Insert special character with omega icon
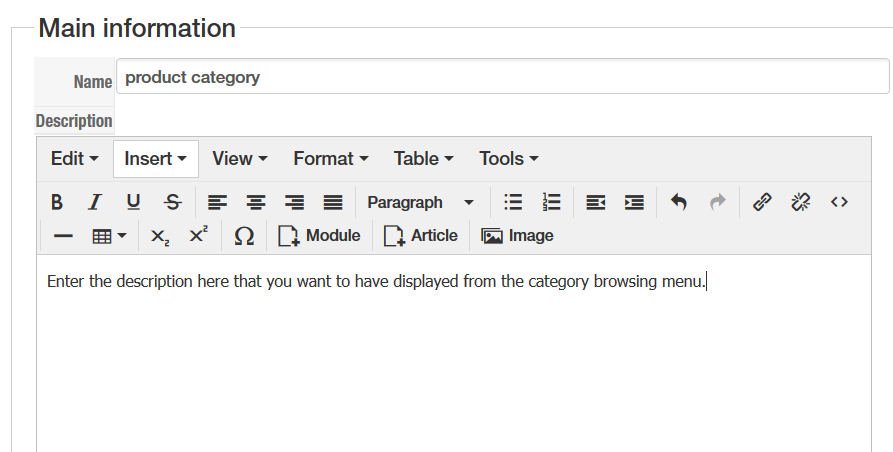The height and width of the screenshot is (452, 893). [243, 236]
